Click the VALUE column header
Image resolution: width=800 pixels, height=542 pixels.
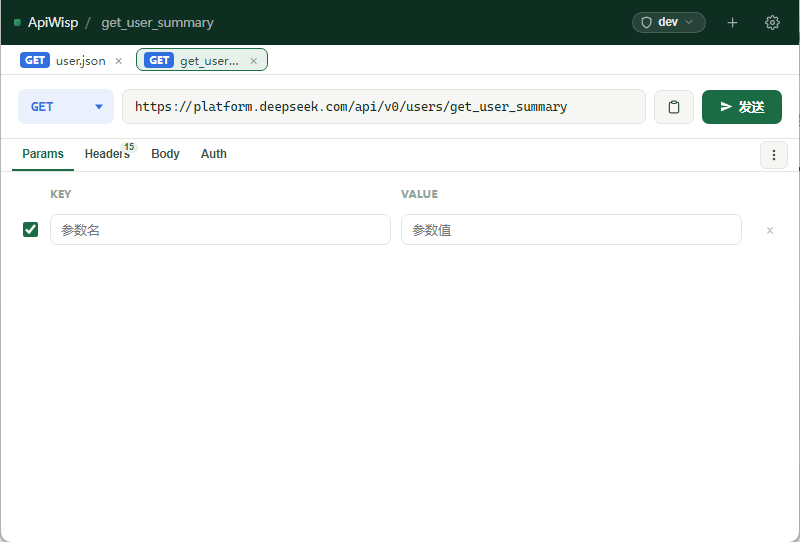click(419, 194)
